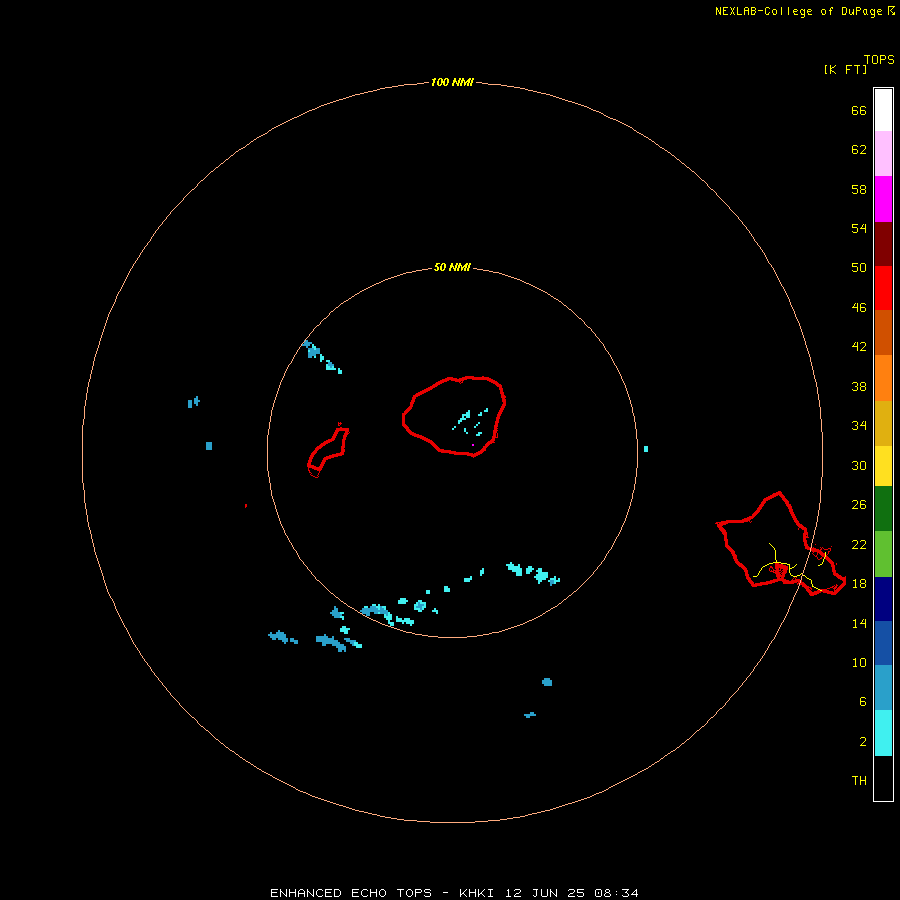Click the 'TOPS' legend title
Viewport: 900px width, 900px height.
point(879,59)
